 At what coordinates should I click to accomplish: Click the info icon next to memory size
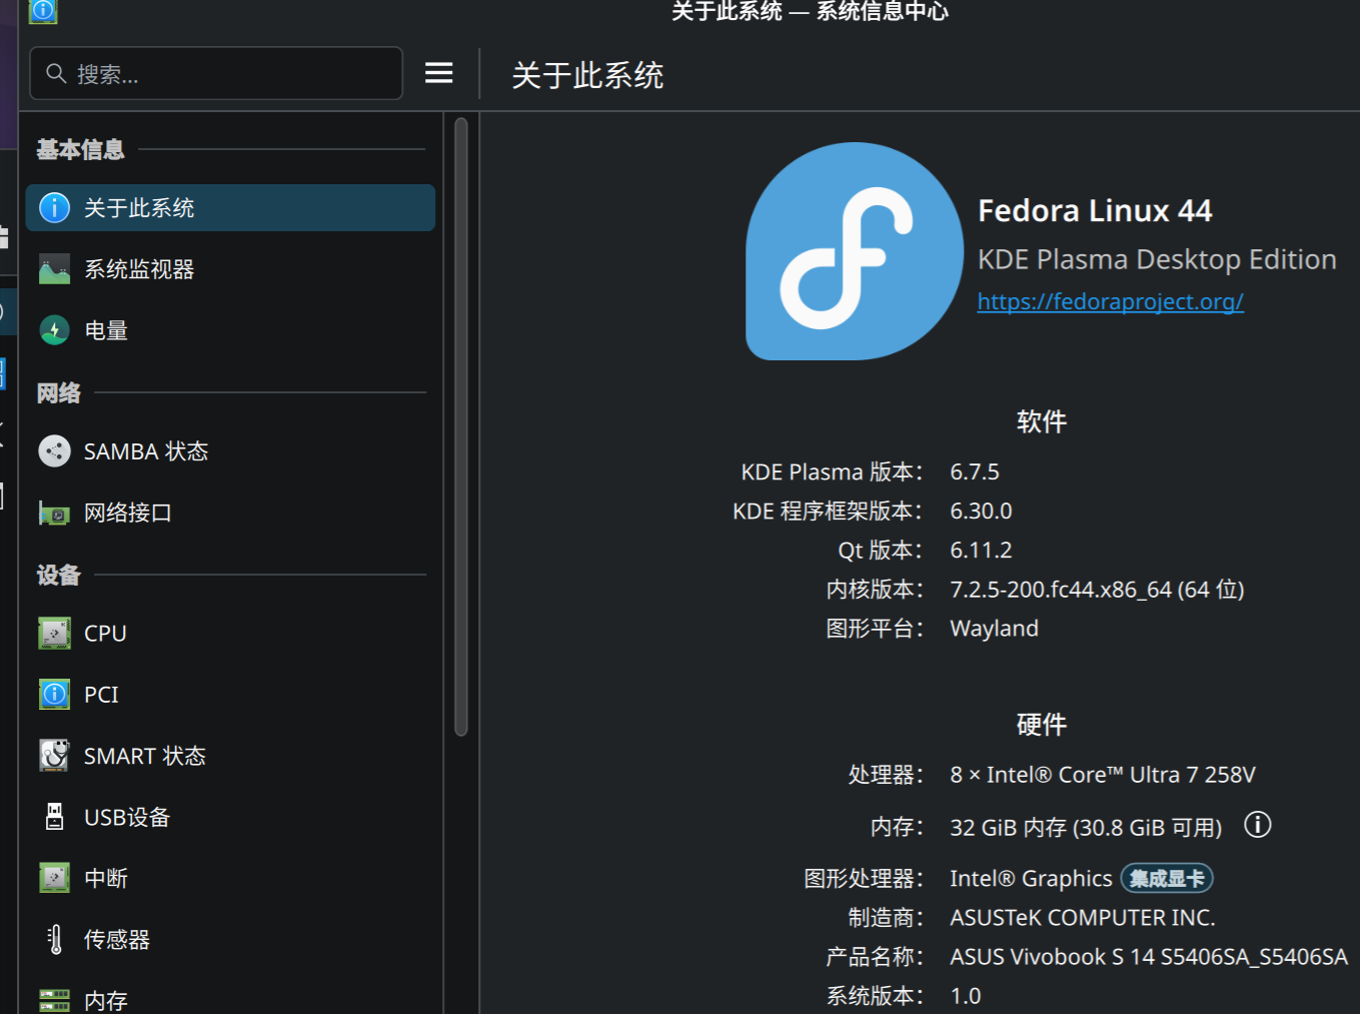point(1257,825)
